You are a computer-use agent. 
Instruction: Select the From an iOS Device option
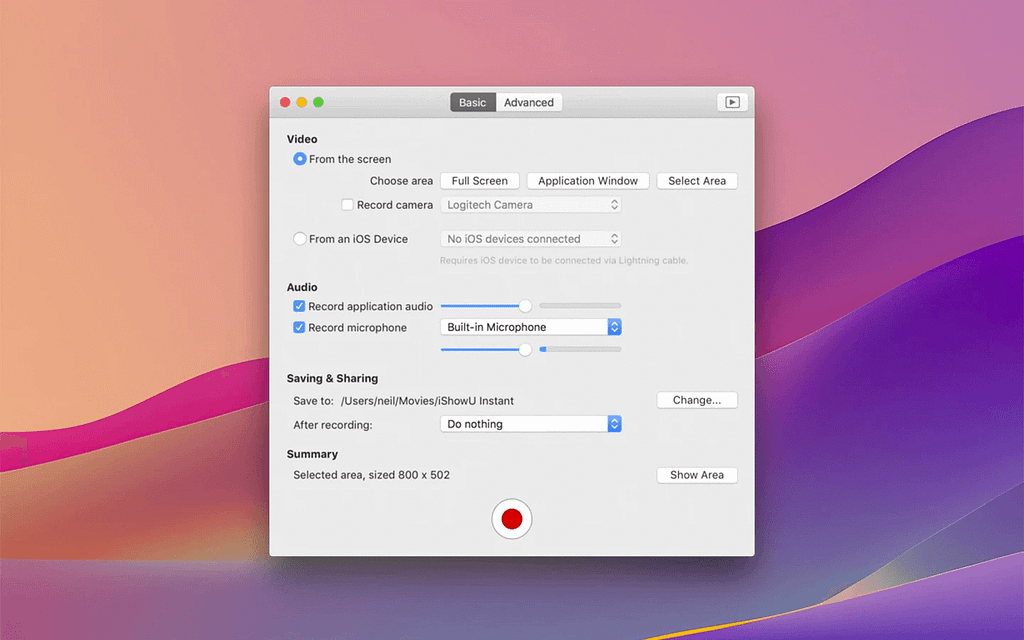(300, 238)
